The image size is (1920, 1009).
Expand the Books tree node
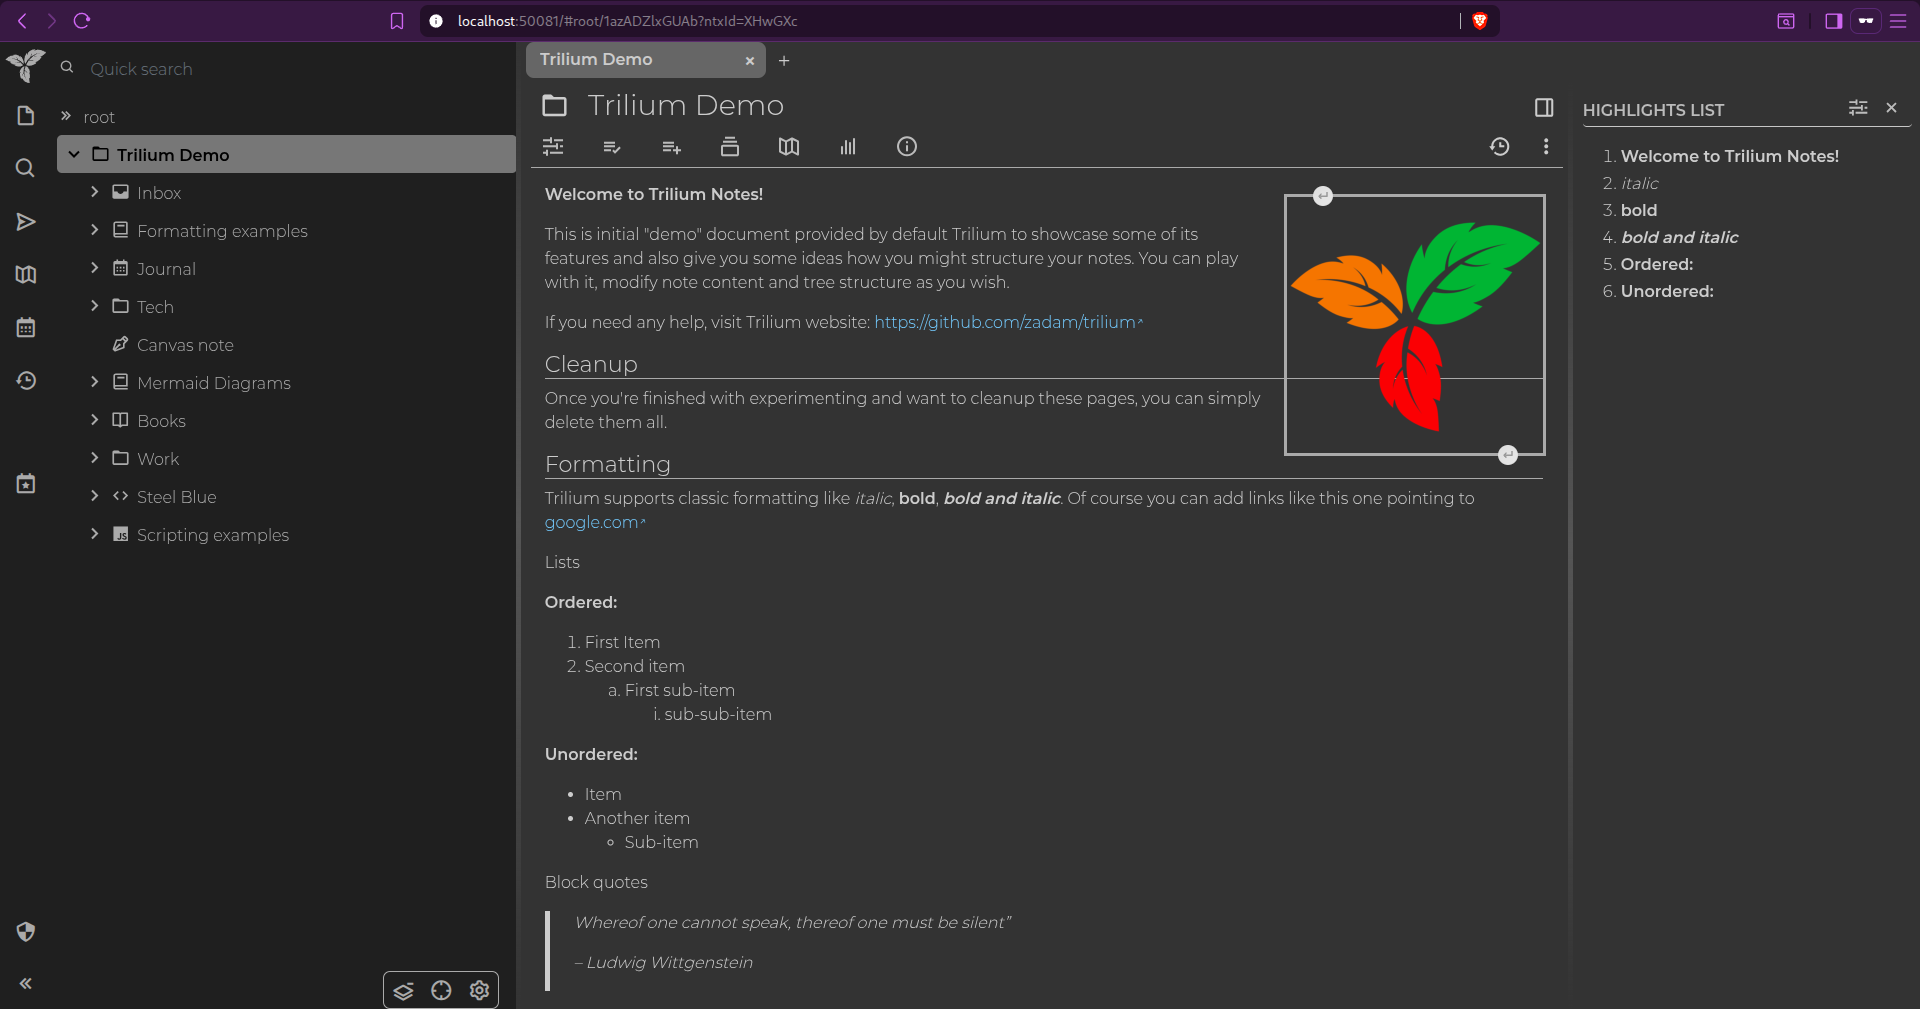pyautogui.click(x=95, y=420)
